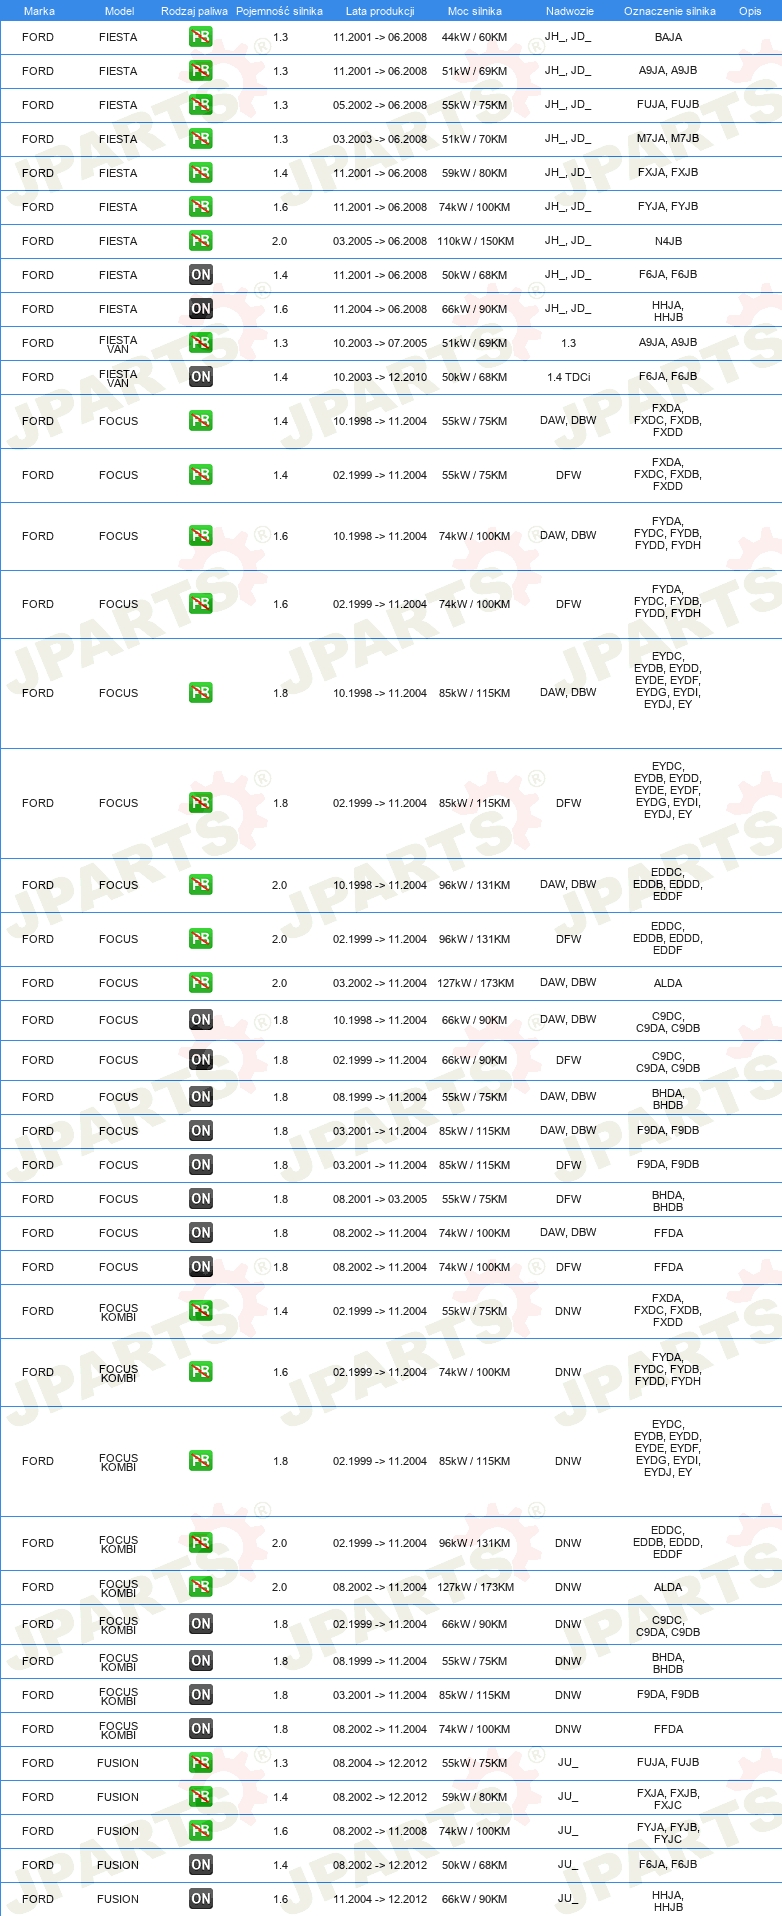Click the 'Nadwozie' column header
This screenshot has height=1916, width=782.
(x=570, y=11)
